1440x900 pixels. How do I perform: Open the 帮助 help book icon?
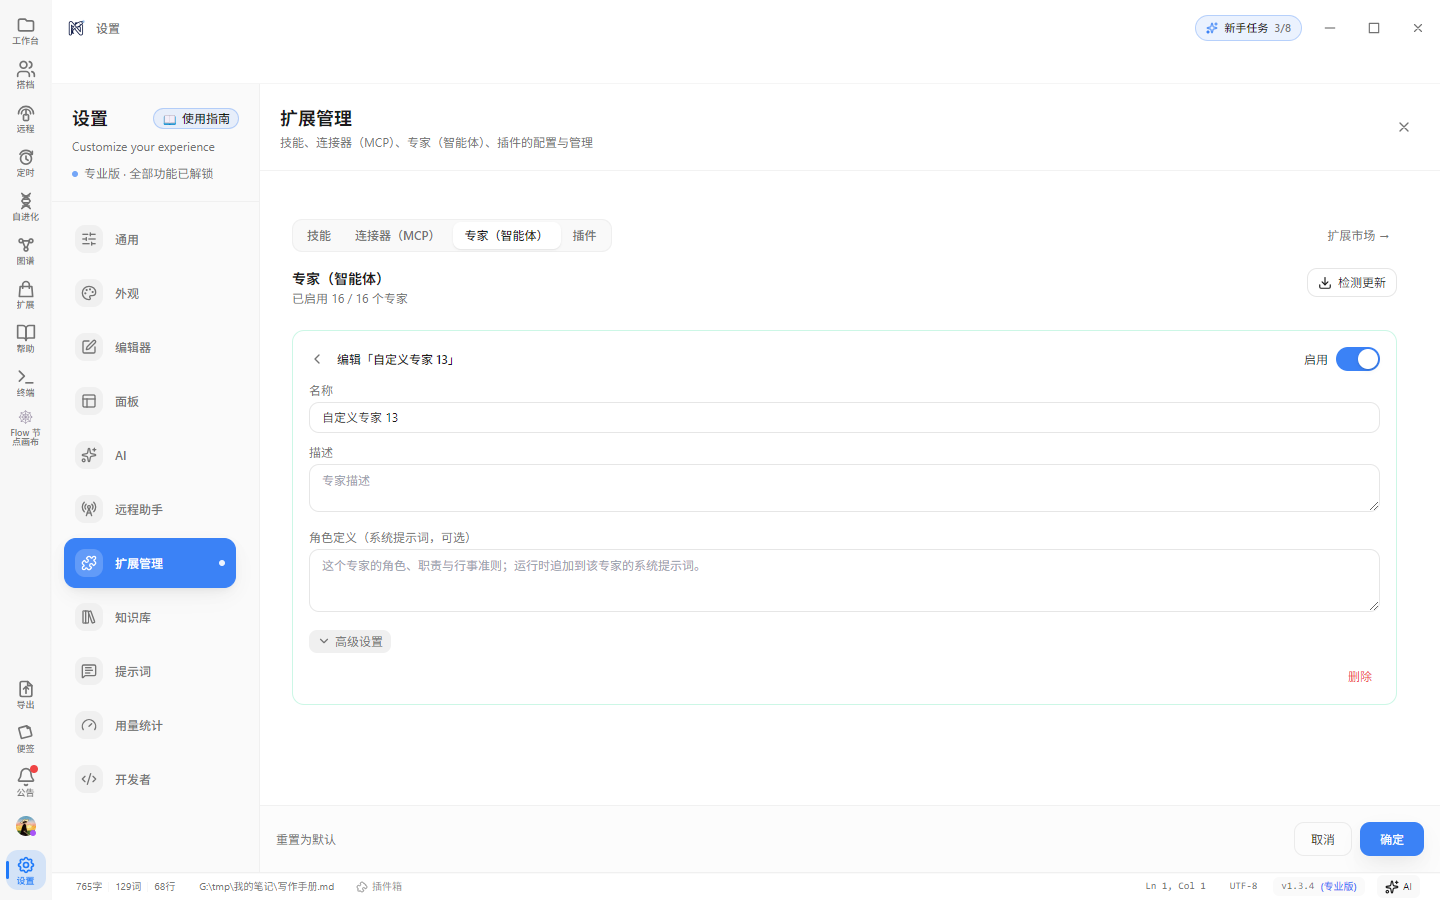tap(26, 339)
